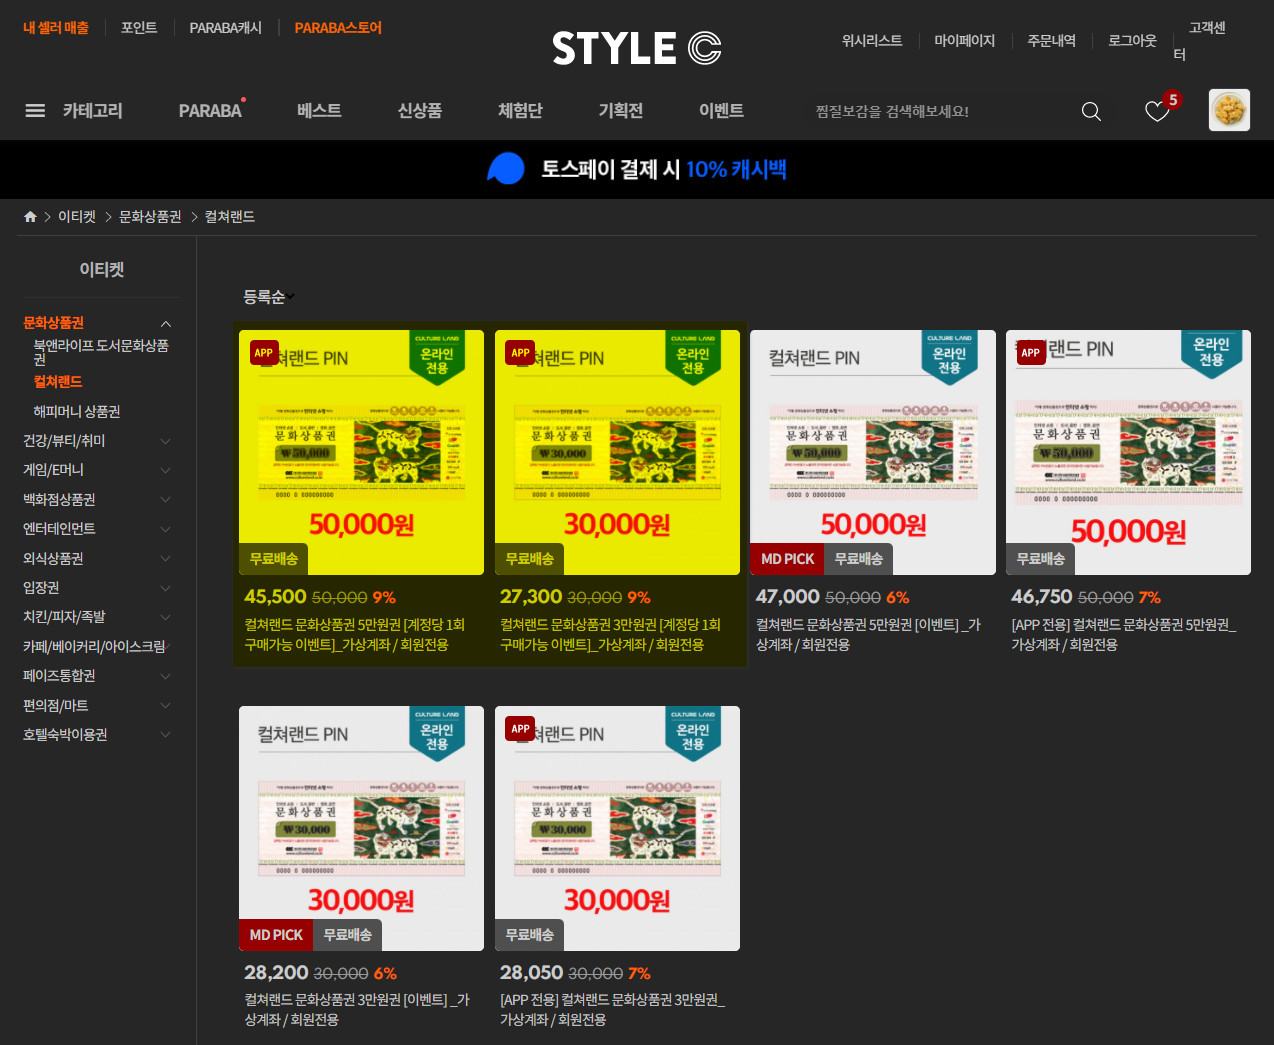Open the hamburger category menu icon

point(35,111)
